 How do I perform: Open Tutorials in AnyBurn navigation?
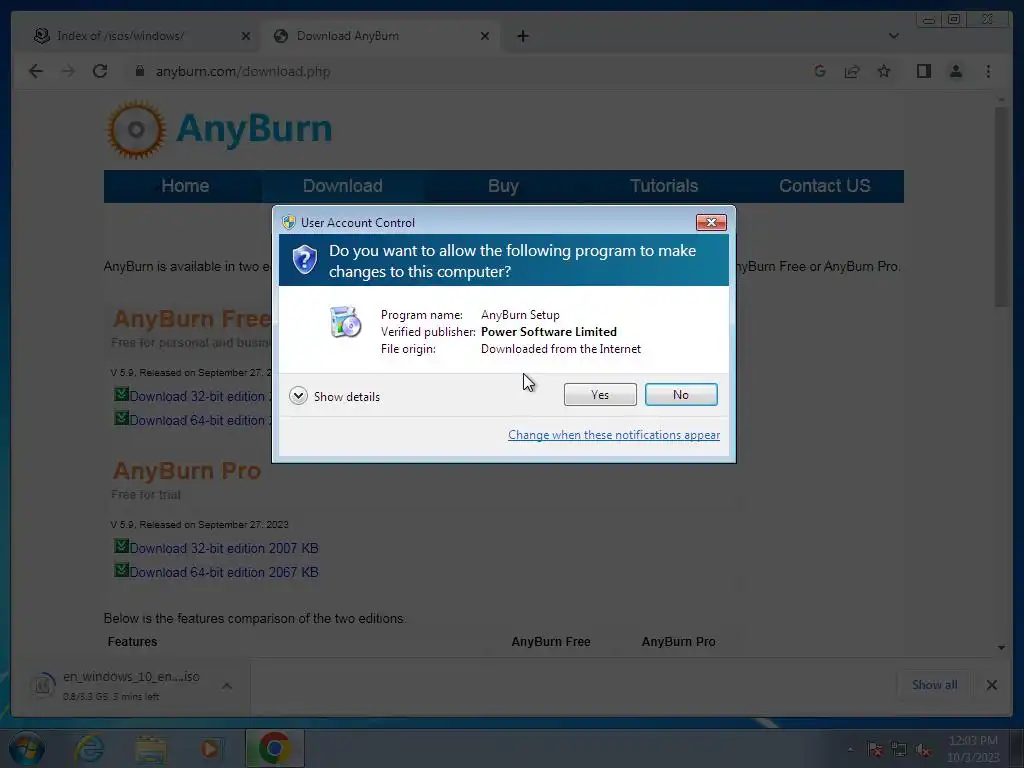click(664, 186)
